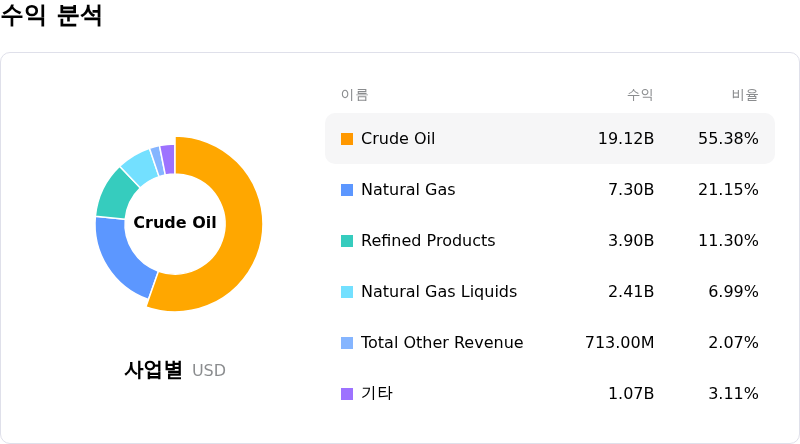
Task: Select the Crude Oil row name
Action: [398, 138]
